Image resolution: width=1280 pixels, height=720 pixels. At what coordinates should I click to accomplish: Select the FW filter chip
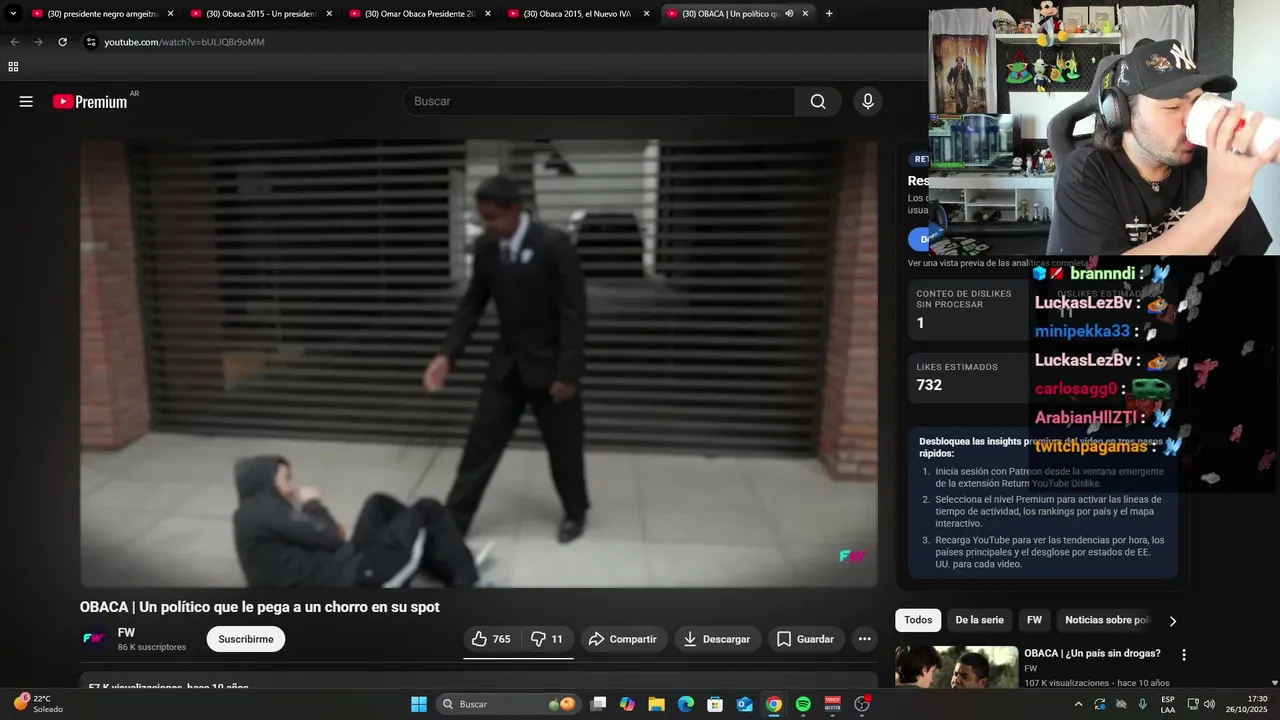1034,620
